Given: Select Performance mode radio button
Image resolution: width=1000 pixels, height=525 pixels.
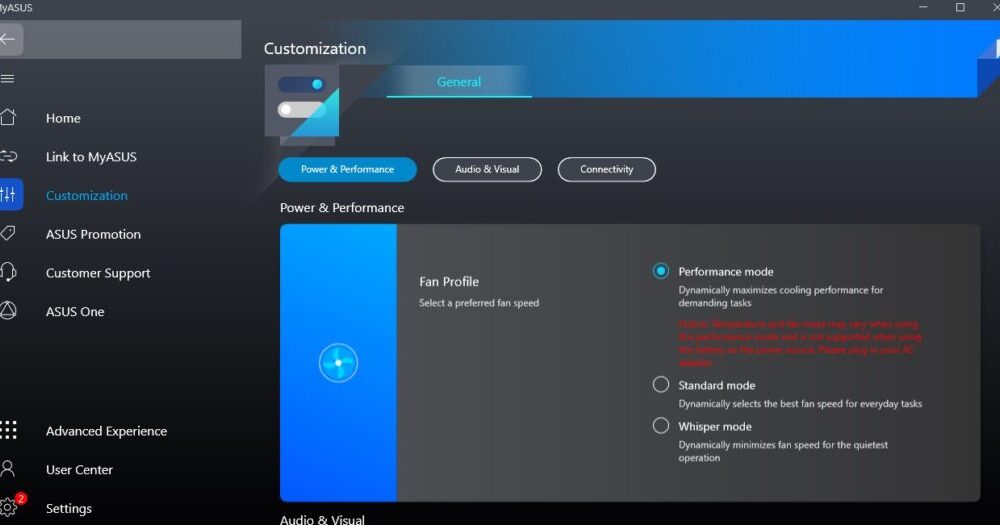Looking at the screenshot, I should pyautogui.click(x=660, y=271).
